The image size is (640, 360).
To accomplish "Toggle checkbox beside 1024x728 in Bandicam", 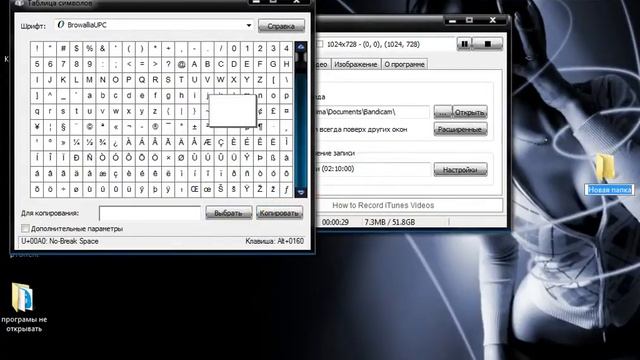I will (x=320, y=44).
